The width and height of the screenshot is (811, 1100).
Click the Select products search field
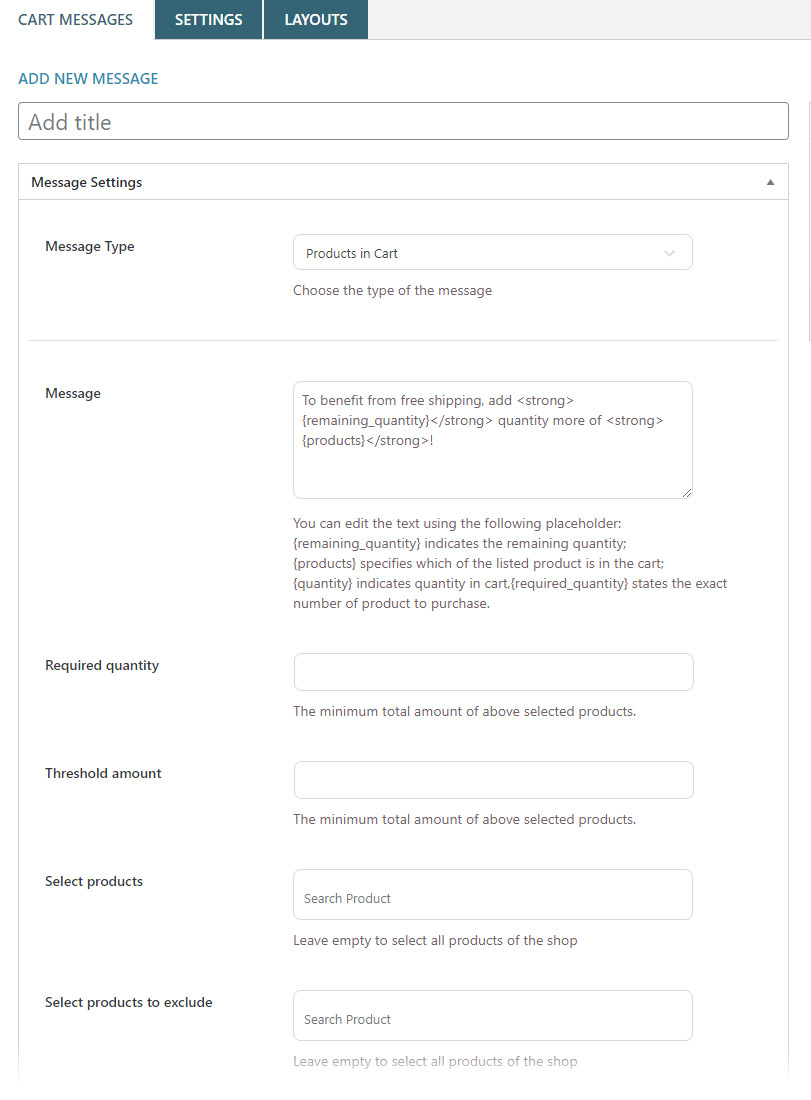pos(492,896)
